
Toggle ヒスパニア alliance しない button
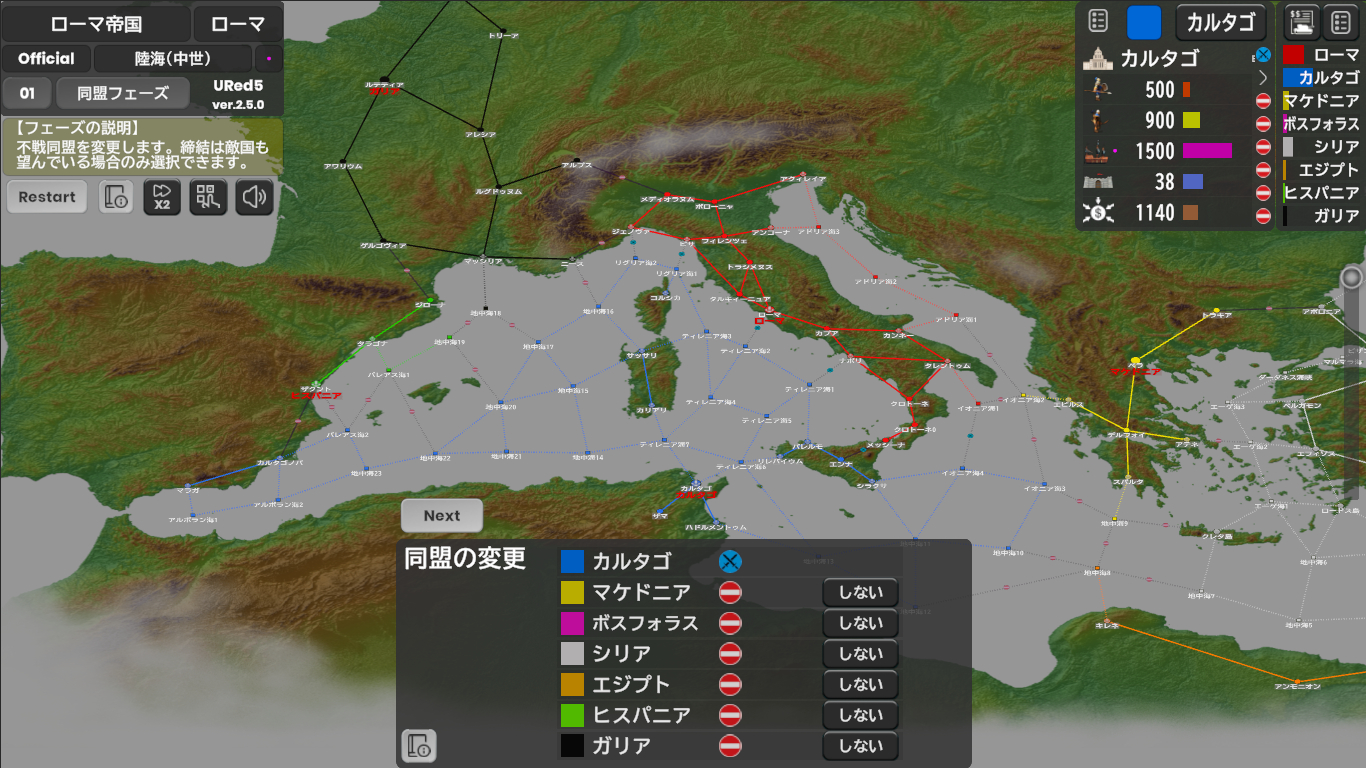tap(861, 715)
